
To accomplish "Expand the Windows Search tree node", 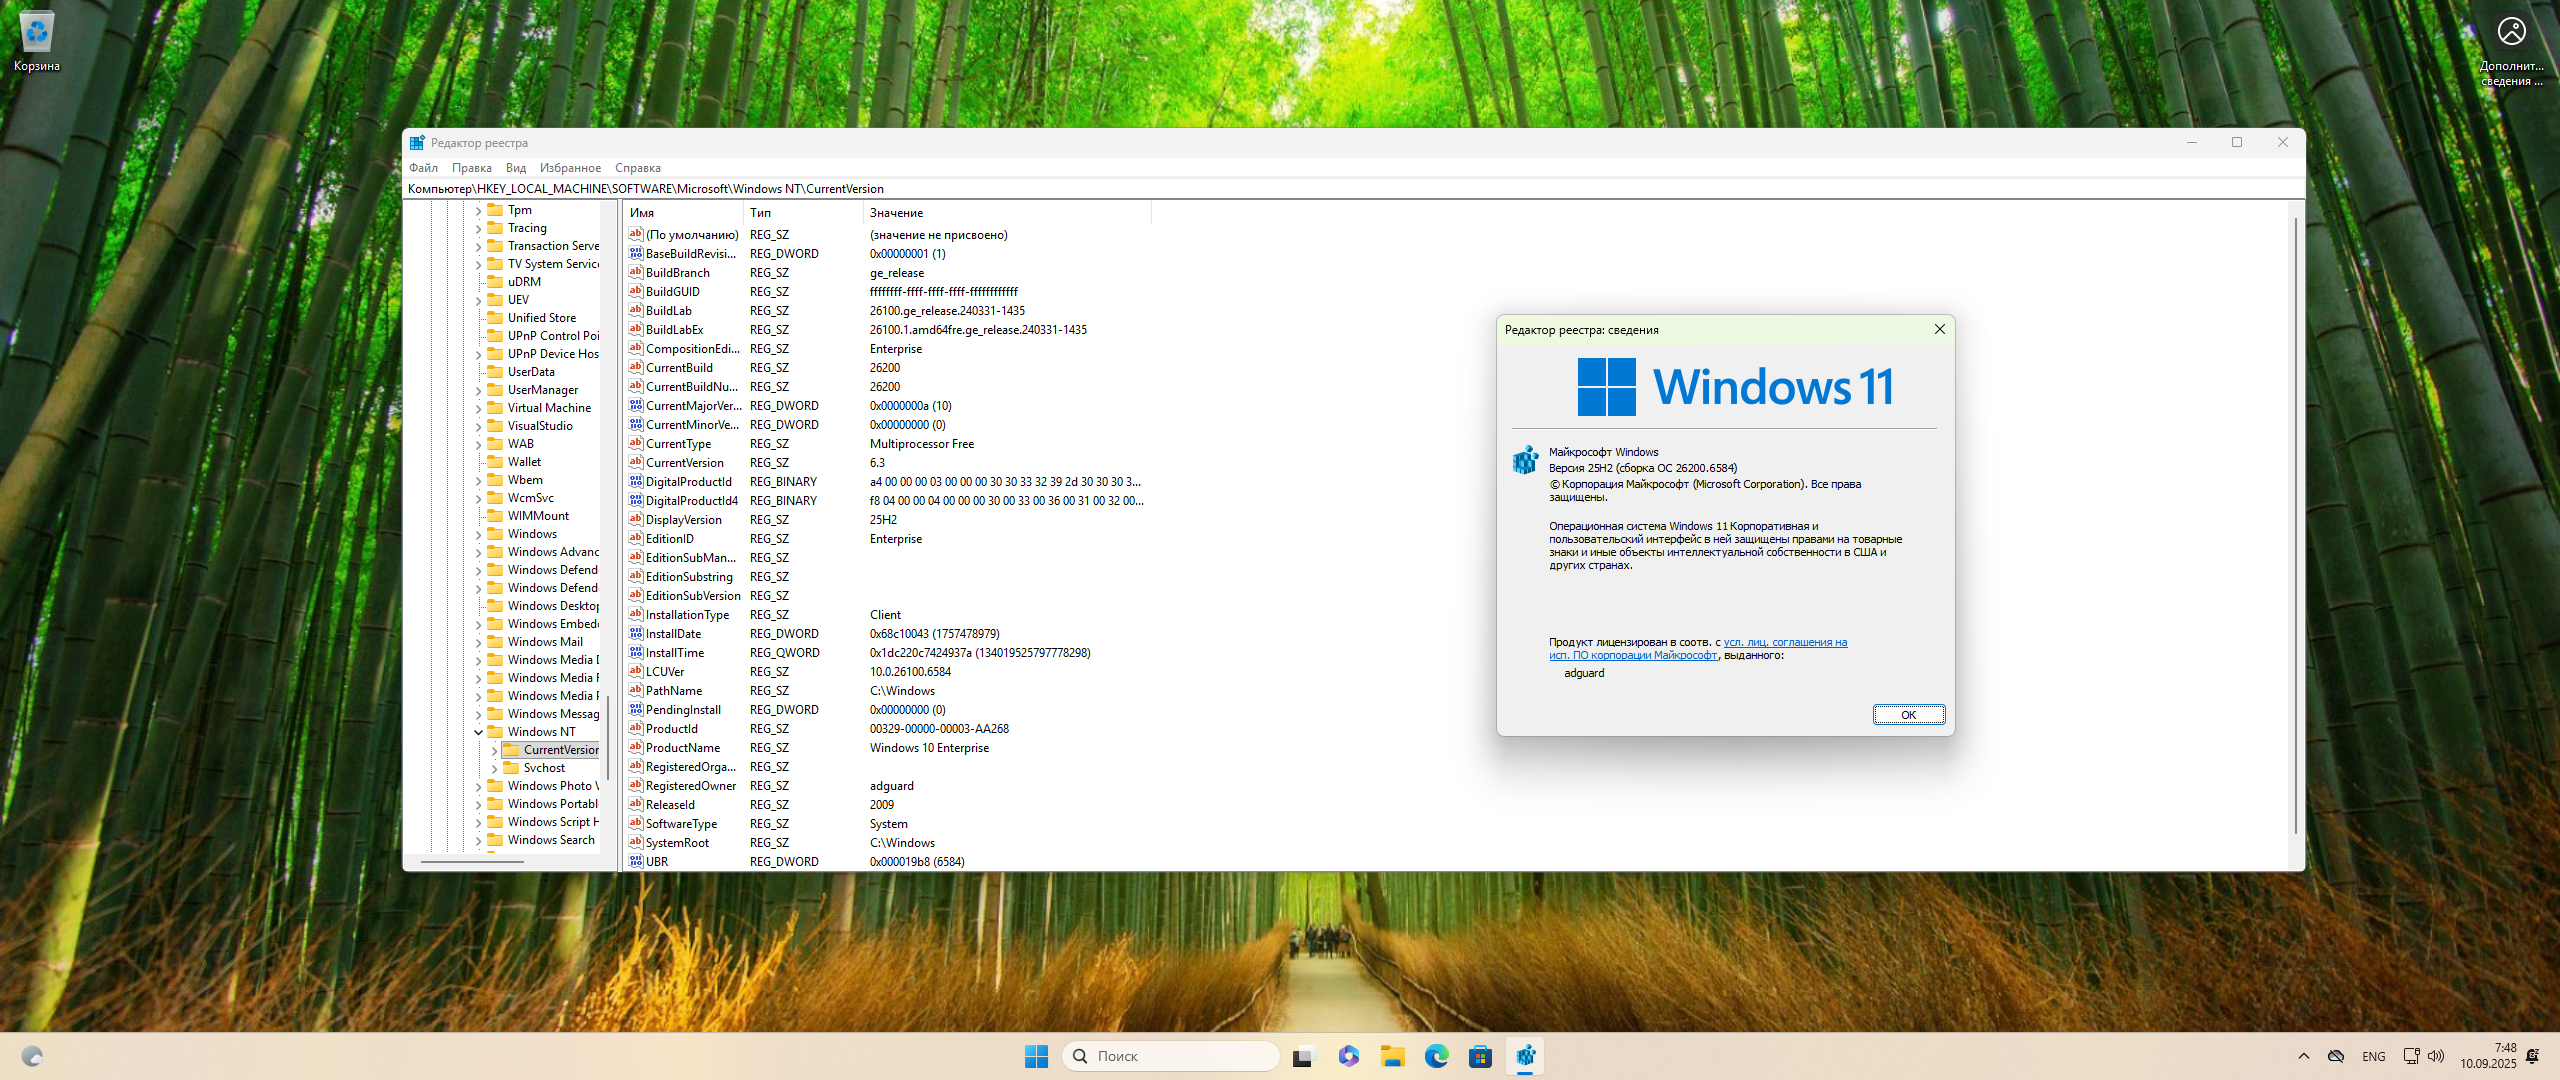I will [x=478, y=840].
